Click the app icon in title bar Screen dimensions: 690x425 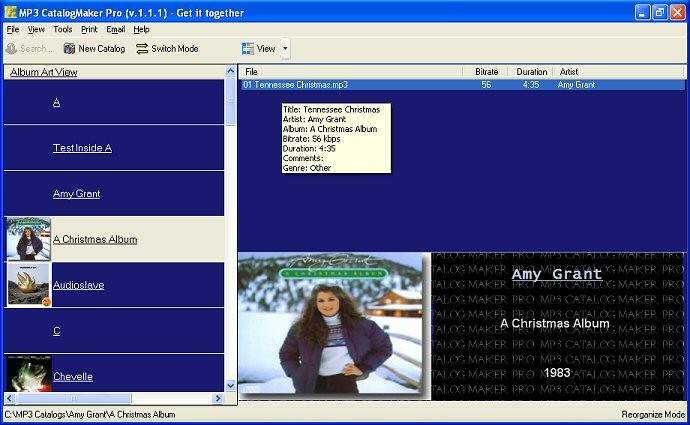coord(10,12)
